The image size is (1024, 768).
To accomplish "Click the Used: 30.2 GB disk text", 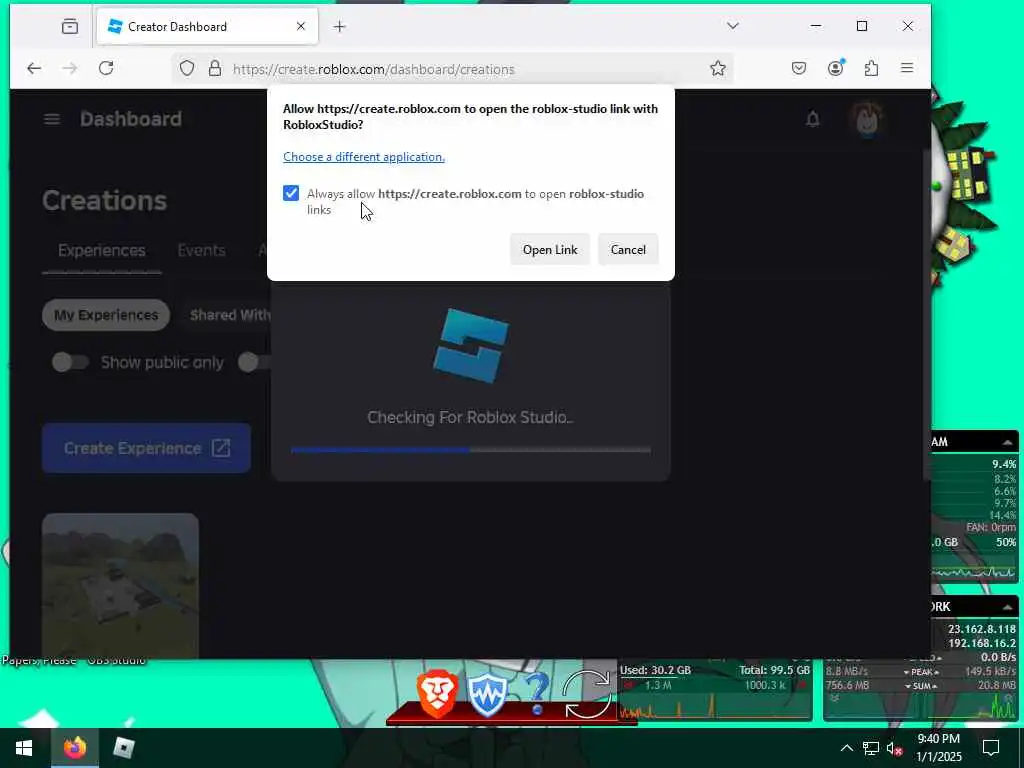I will 655,670.
